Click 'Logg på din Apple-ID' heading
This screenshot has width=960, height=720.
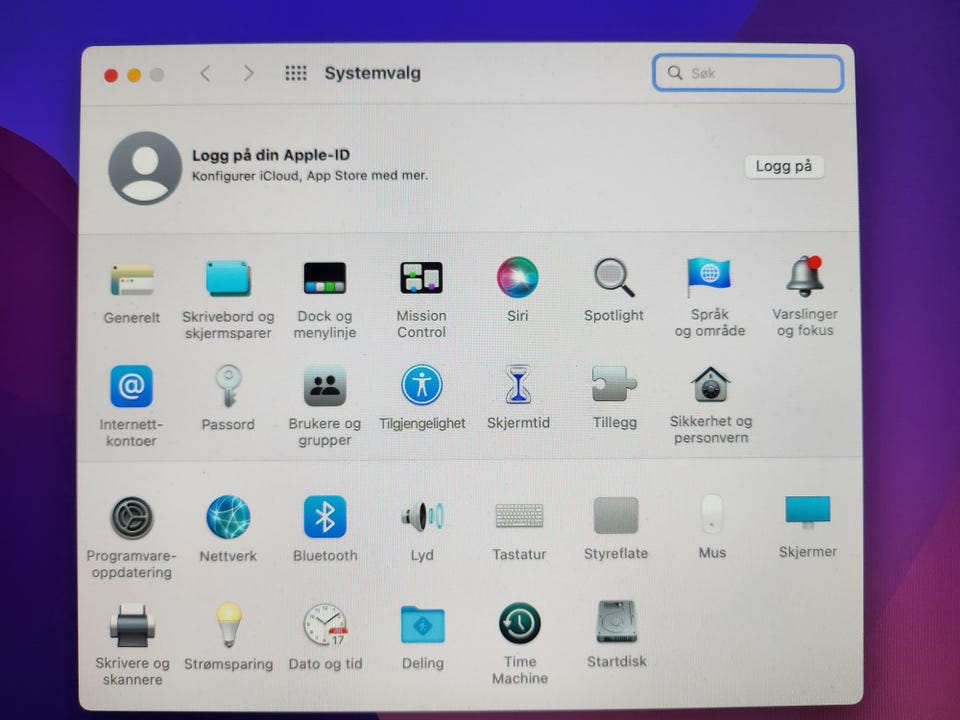coord(271,155)
